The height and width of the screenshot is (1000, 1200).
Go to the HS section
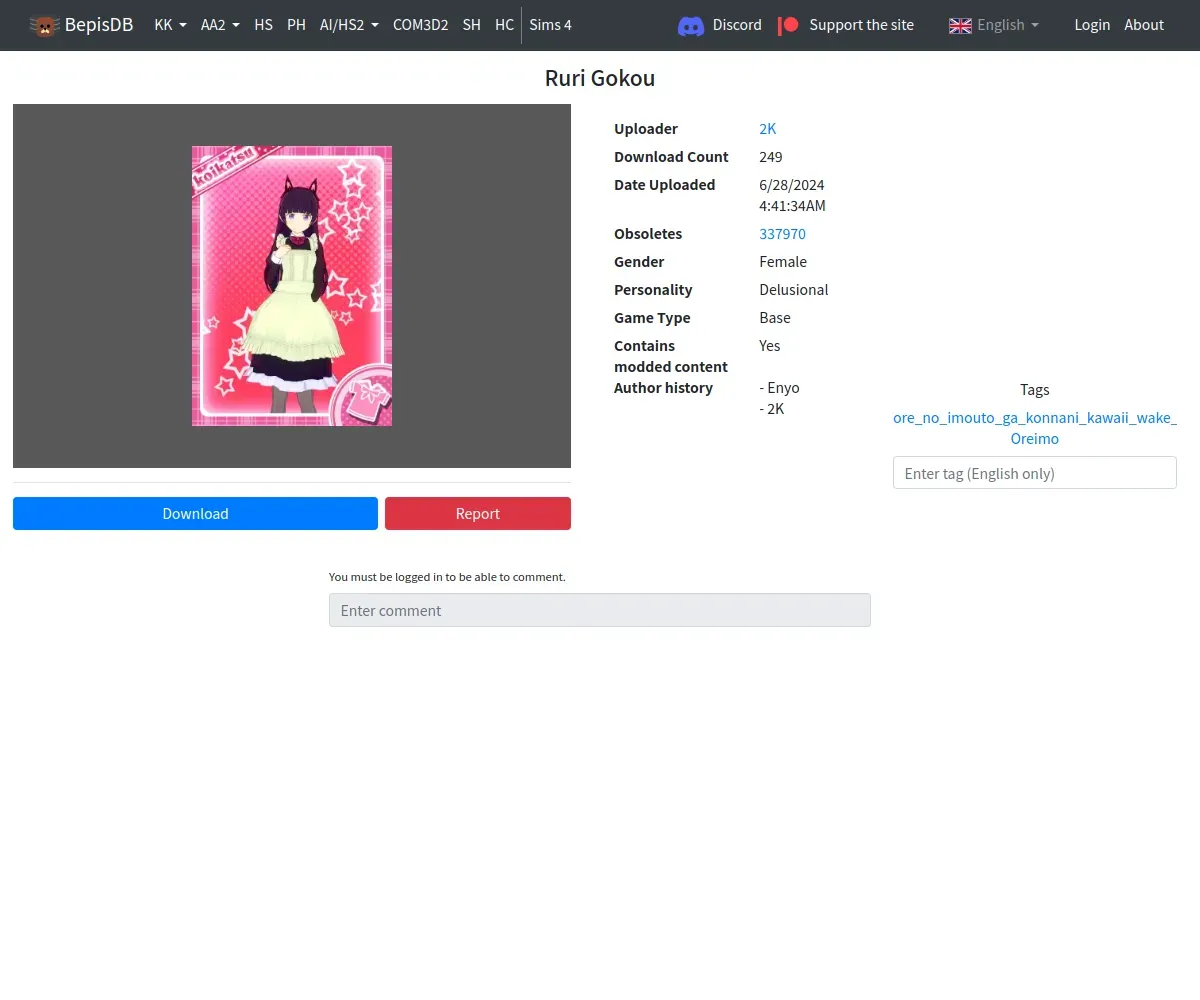click(x=264, y=25)
